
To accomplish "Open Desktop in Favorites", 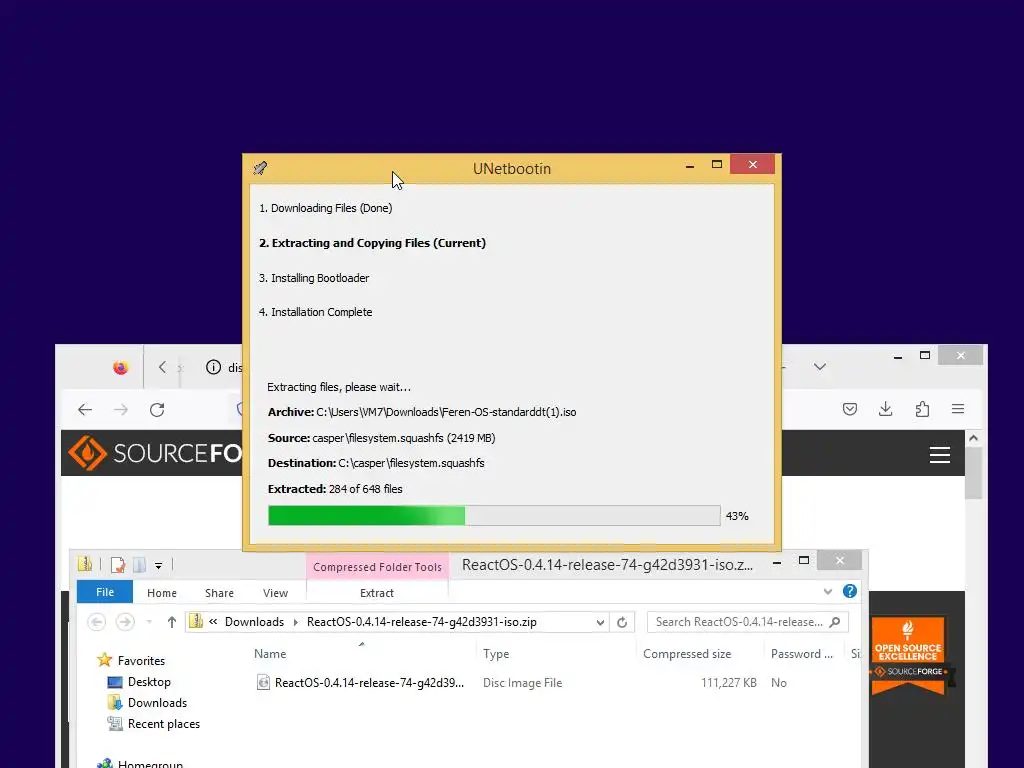I will [x=149, y=682].
